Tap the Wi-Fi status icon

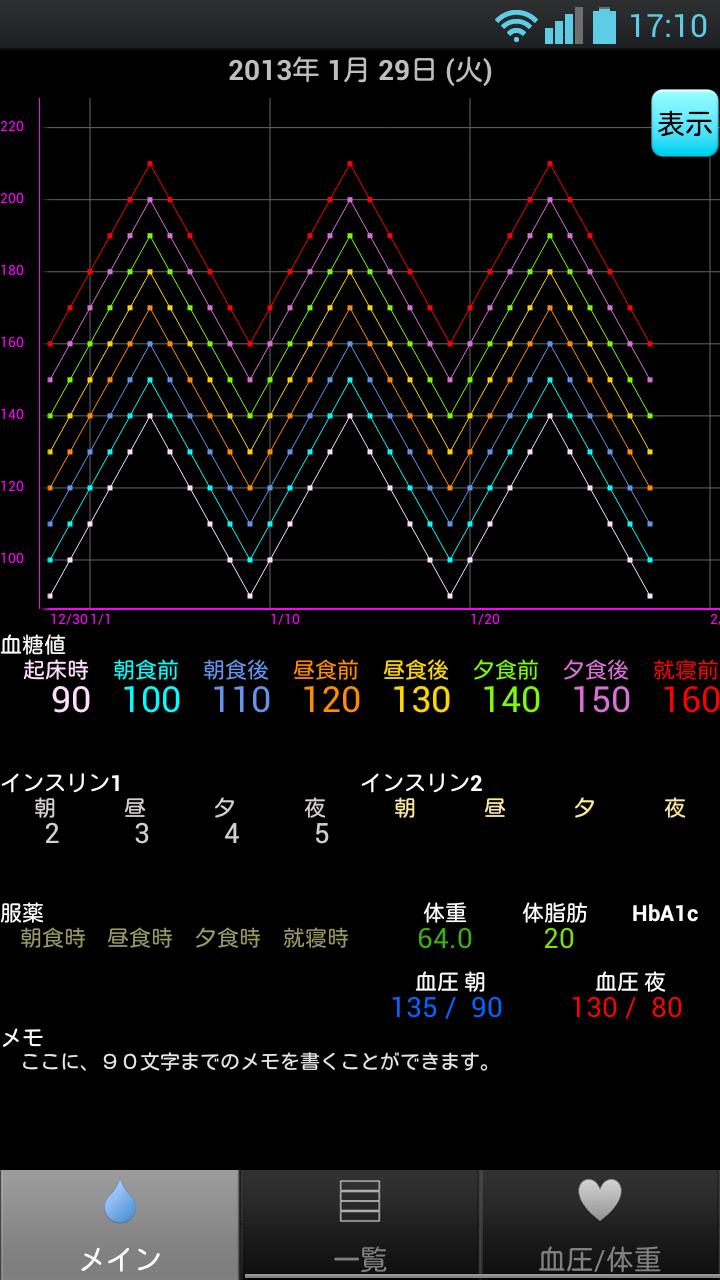(x=516, y=25)
